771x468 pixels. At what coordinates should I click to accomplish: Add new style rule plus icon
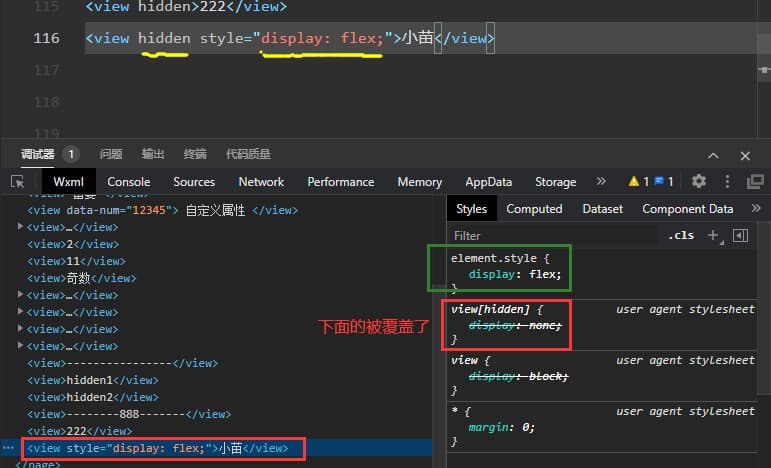713,236
